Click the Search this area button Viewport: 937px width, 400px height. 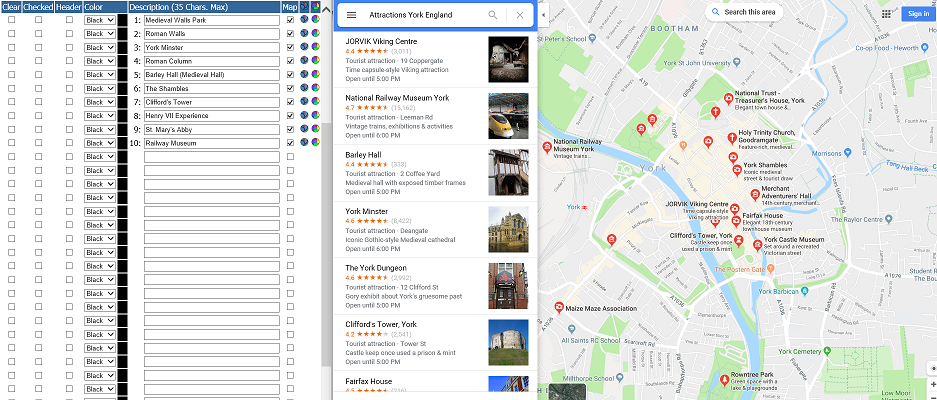click(744, 12)
